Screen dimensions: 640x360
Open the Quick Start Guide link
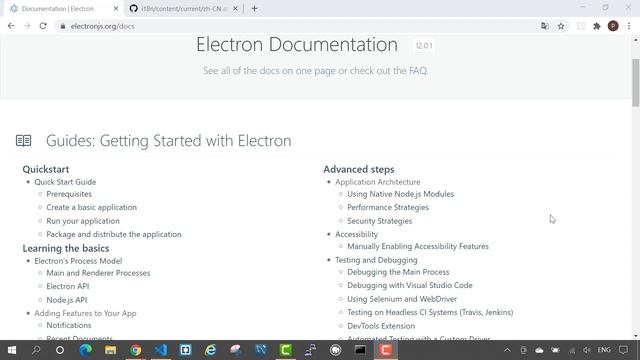coord(65,182)
